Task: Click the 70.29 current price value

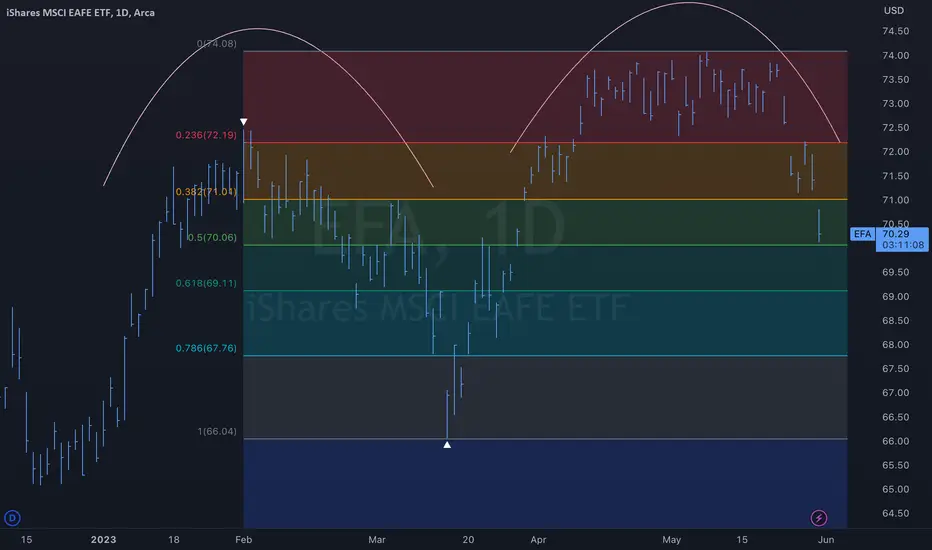Action: 896,234
